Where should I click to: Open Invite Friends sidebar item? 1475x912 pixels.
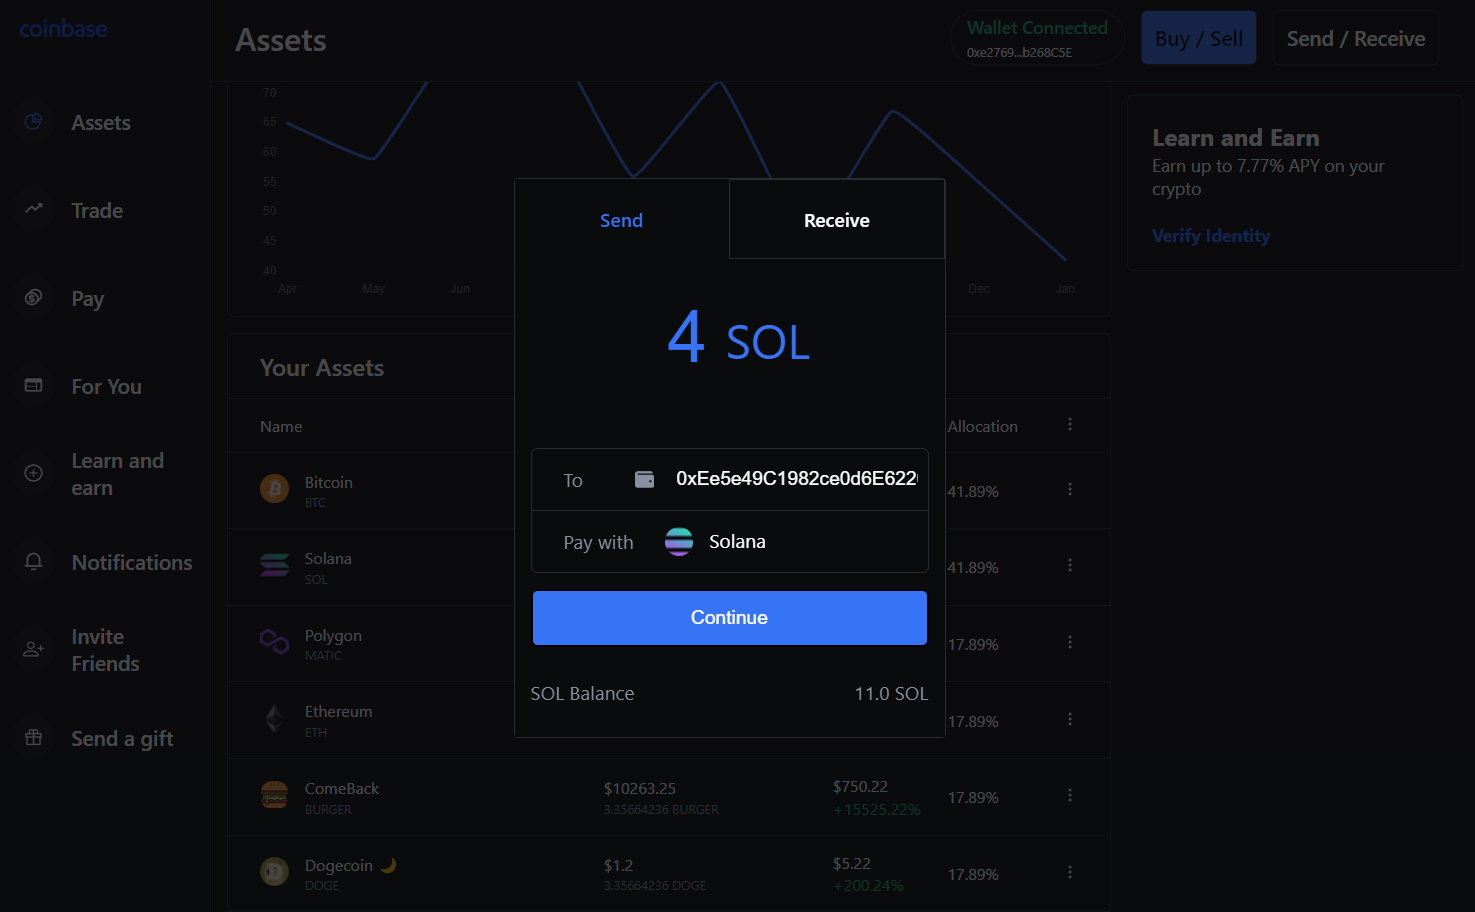105,650
